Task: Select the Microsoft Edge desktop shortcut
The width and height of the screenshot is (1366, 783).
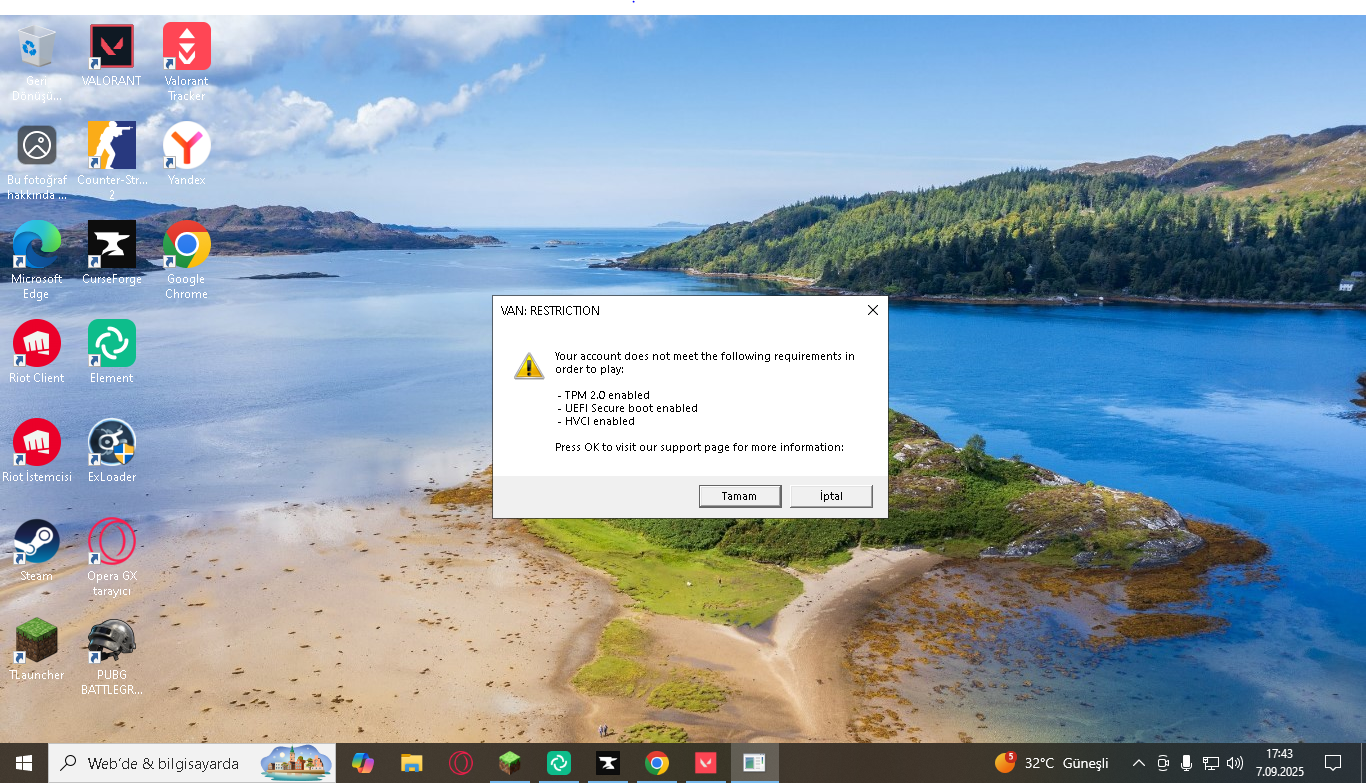Action: click(37, 261)
